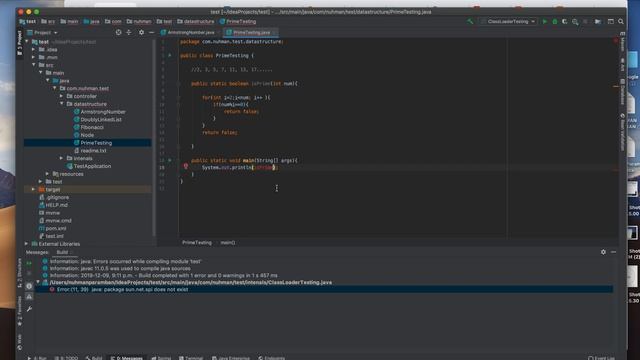Toggle the warnings filter icon in Messages sidebar

[29, 297]
